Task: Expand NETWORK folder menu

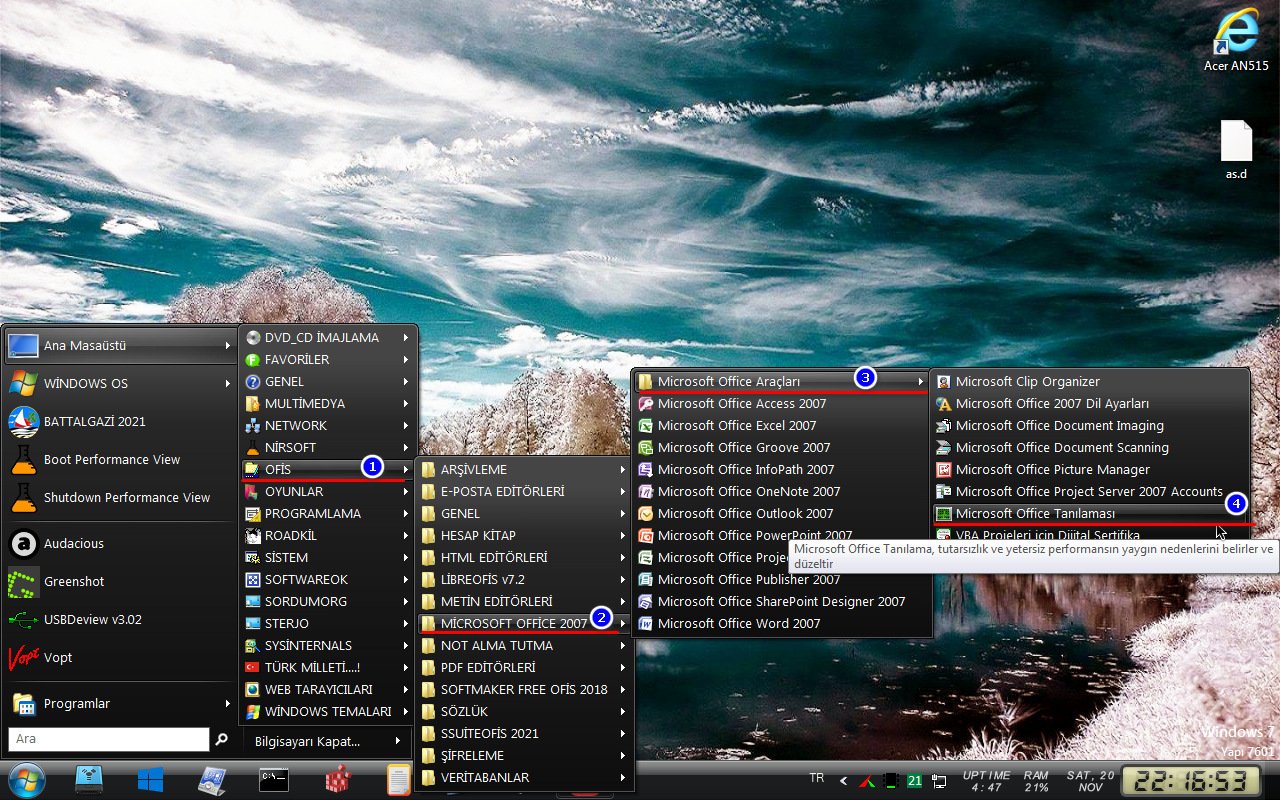Action: (x=328, y=425)
